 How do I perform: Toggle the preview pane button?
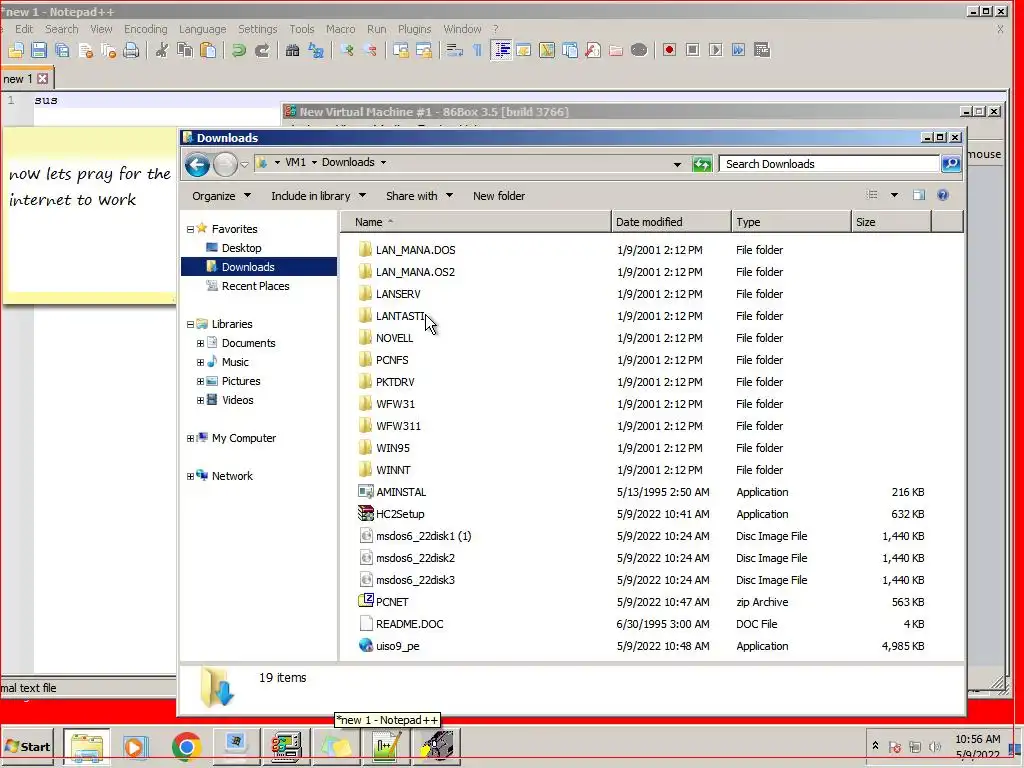point(919,195)
